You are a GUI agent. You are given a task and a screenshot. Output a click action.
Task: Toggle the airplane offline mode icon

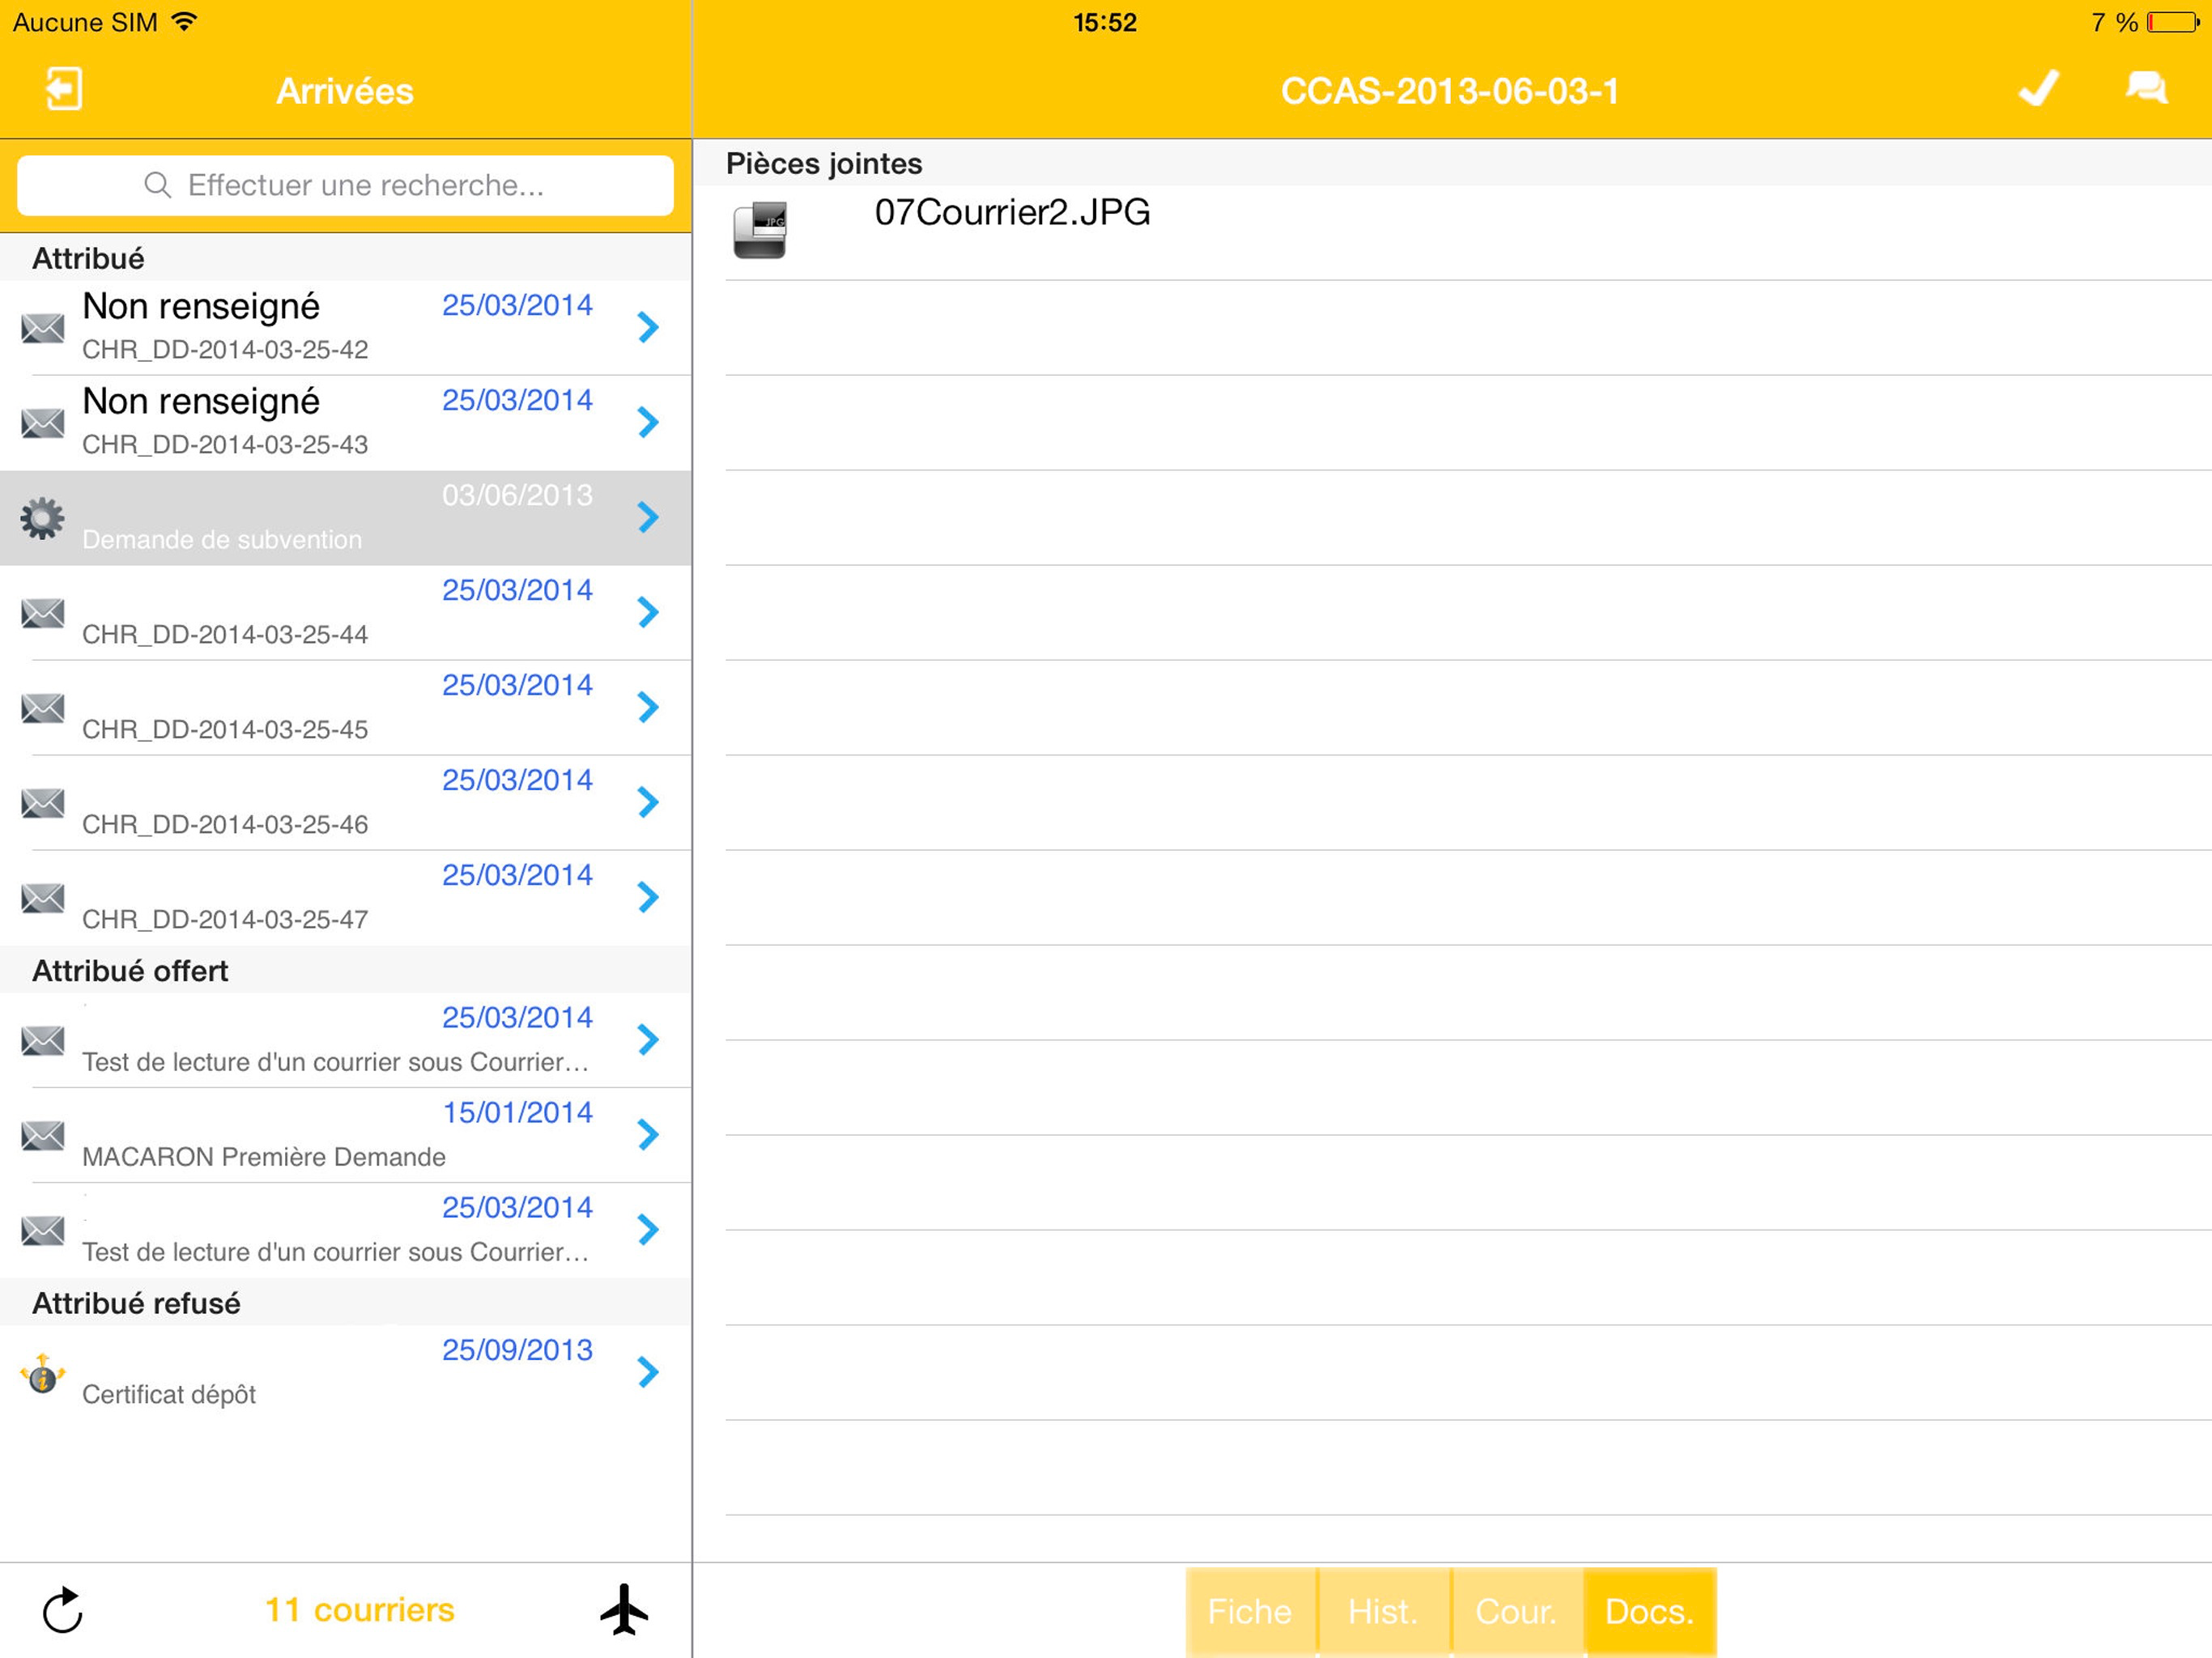tap(625, 1609)
